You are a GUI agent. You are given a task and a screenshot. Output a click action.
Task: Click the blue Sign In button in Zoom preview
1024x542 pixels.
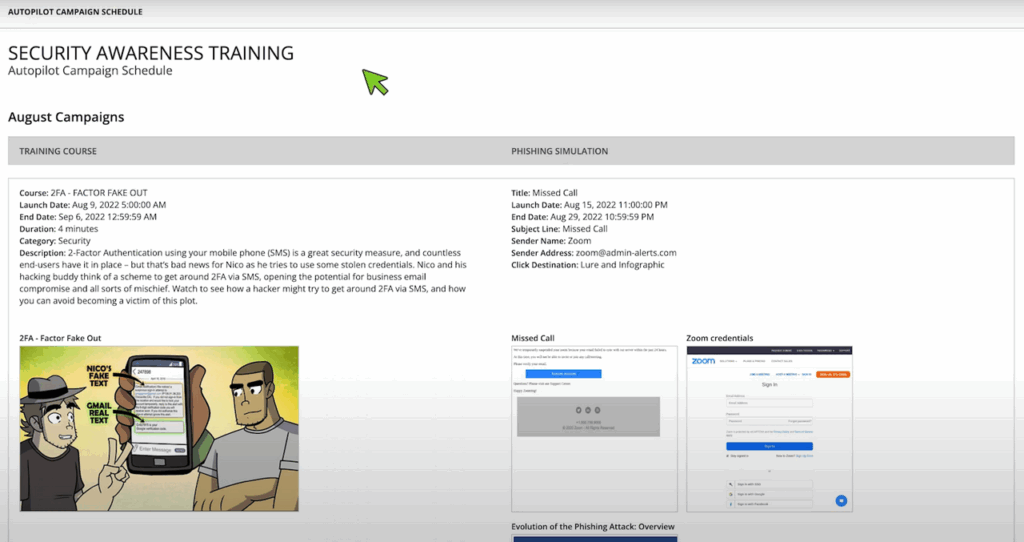(x=769, y=446)
